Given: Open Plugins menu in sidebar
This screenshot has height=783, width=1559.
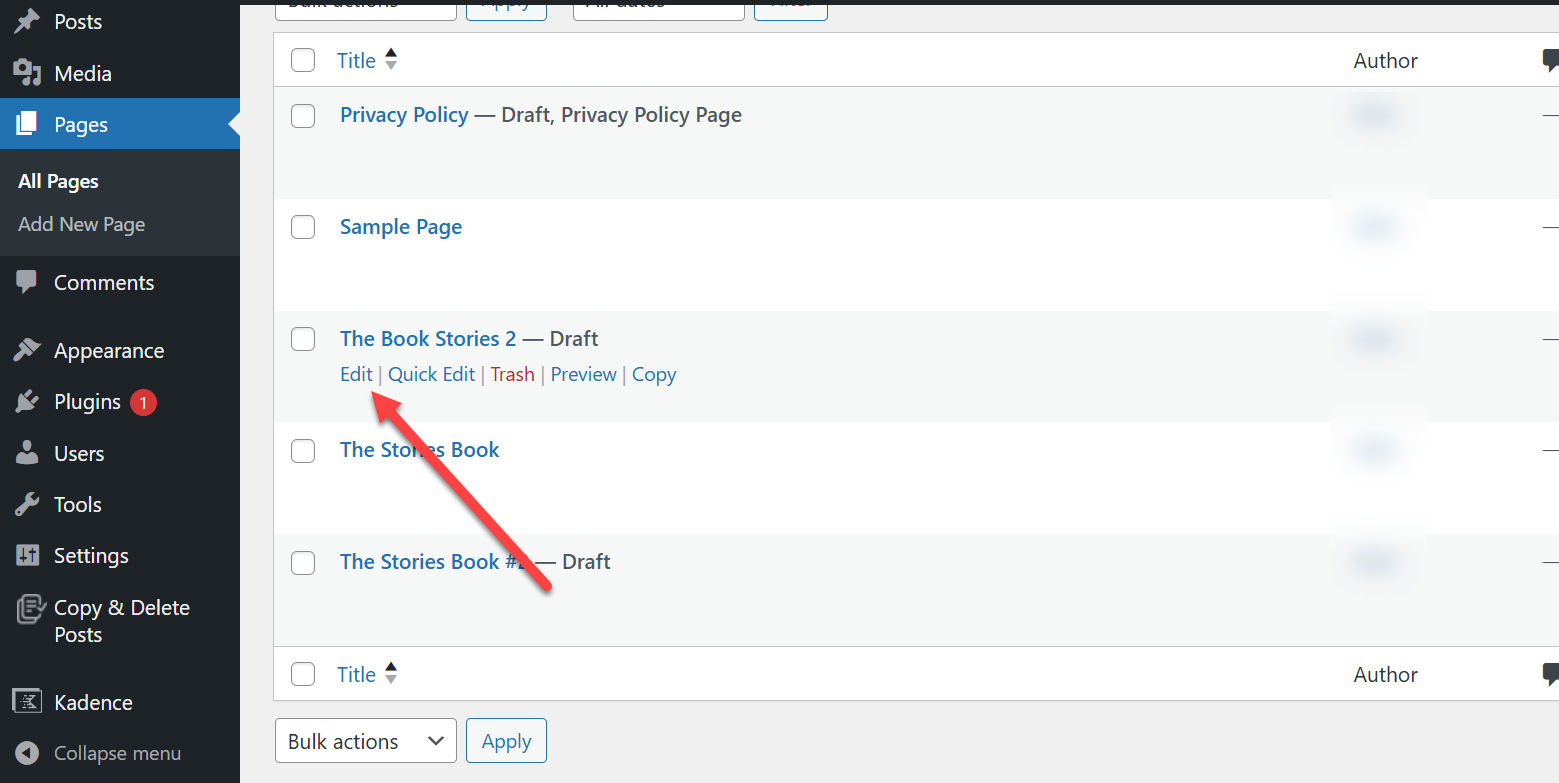Looking at the screenshot, I should [87, 401].
